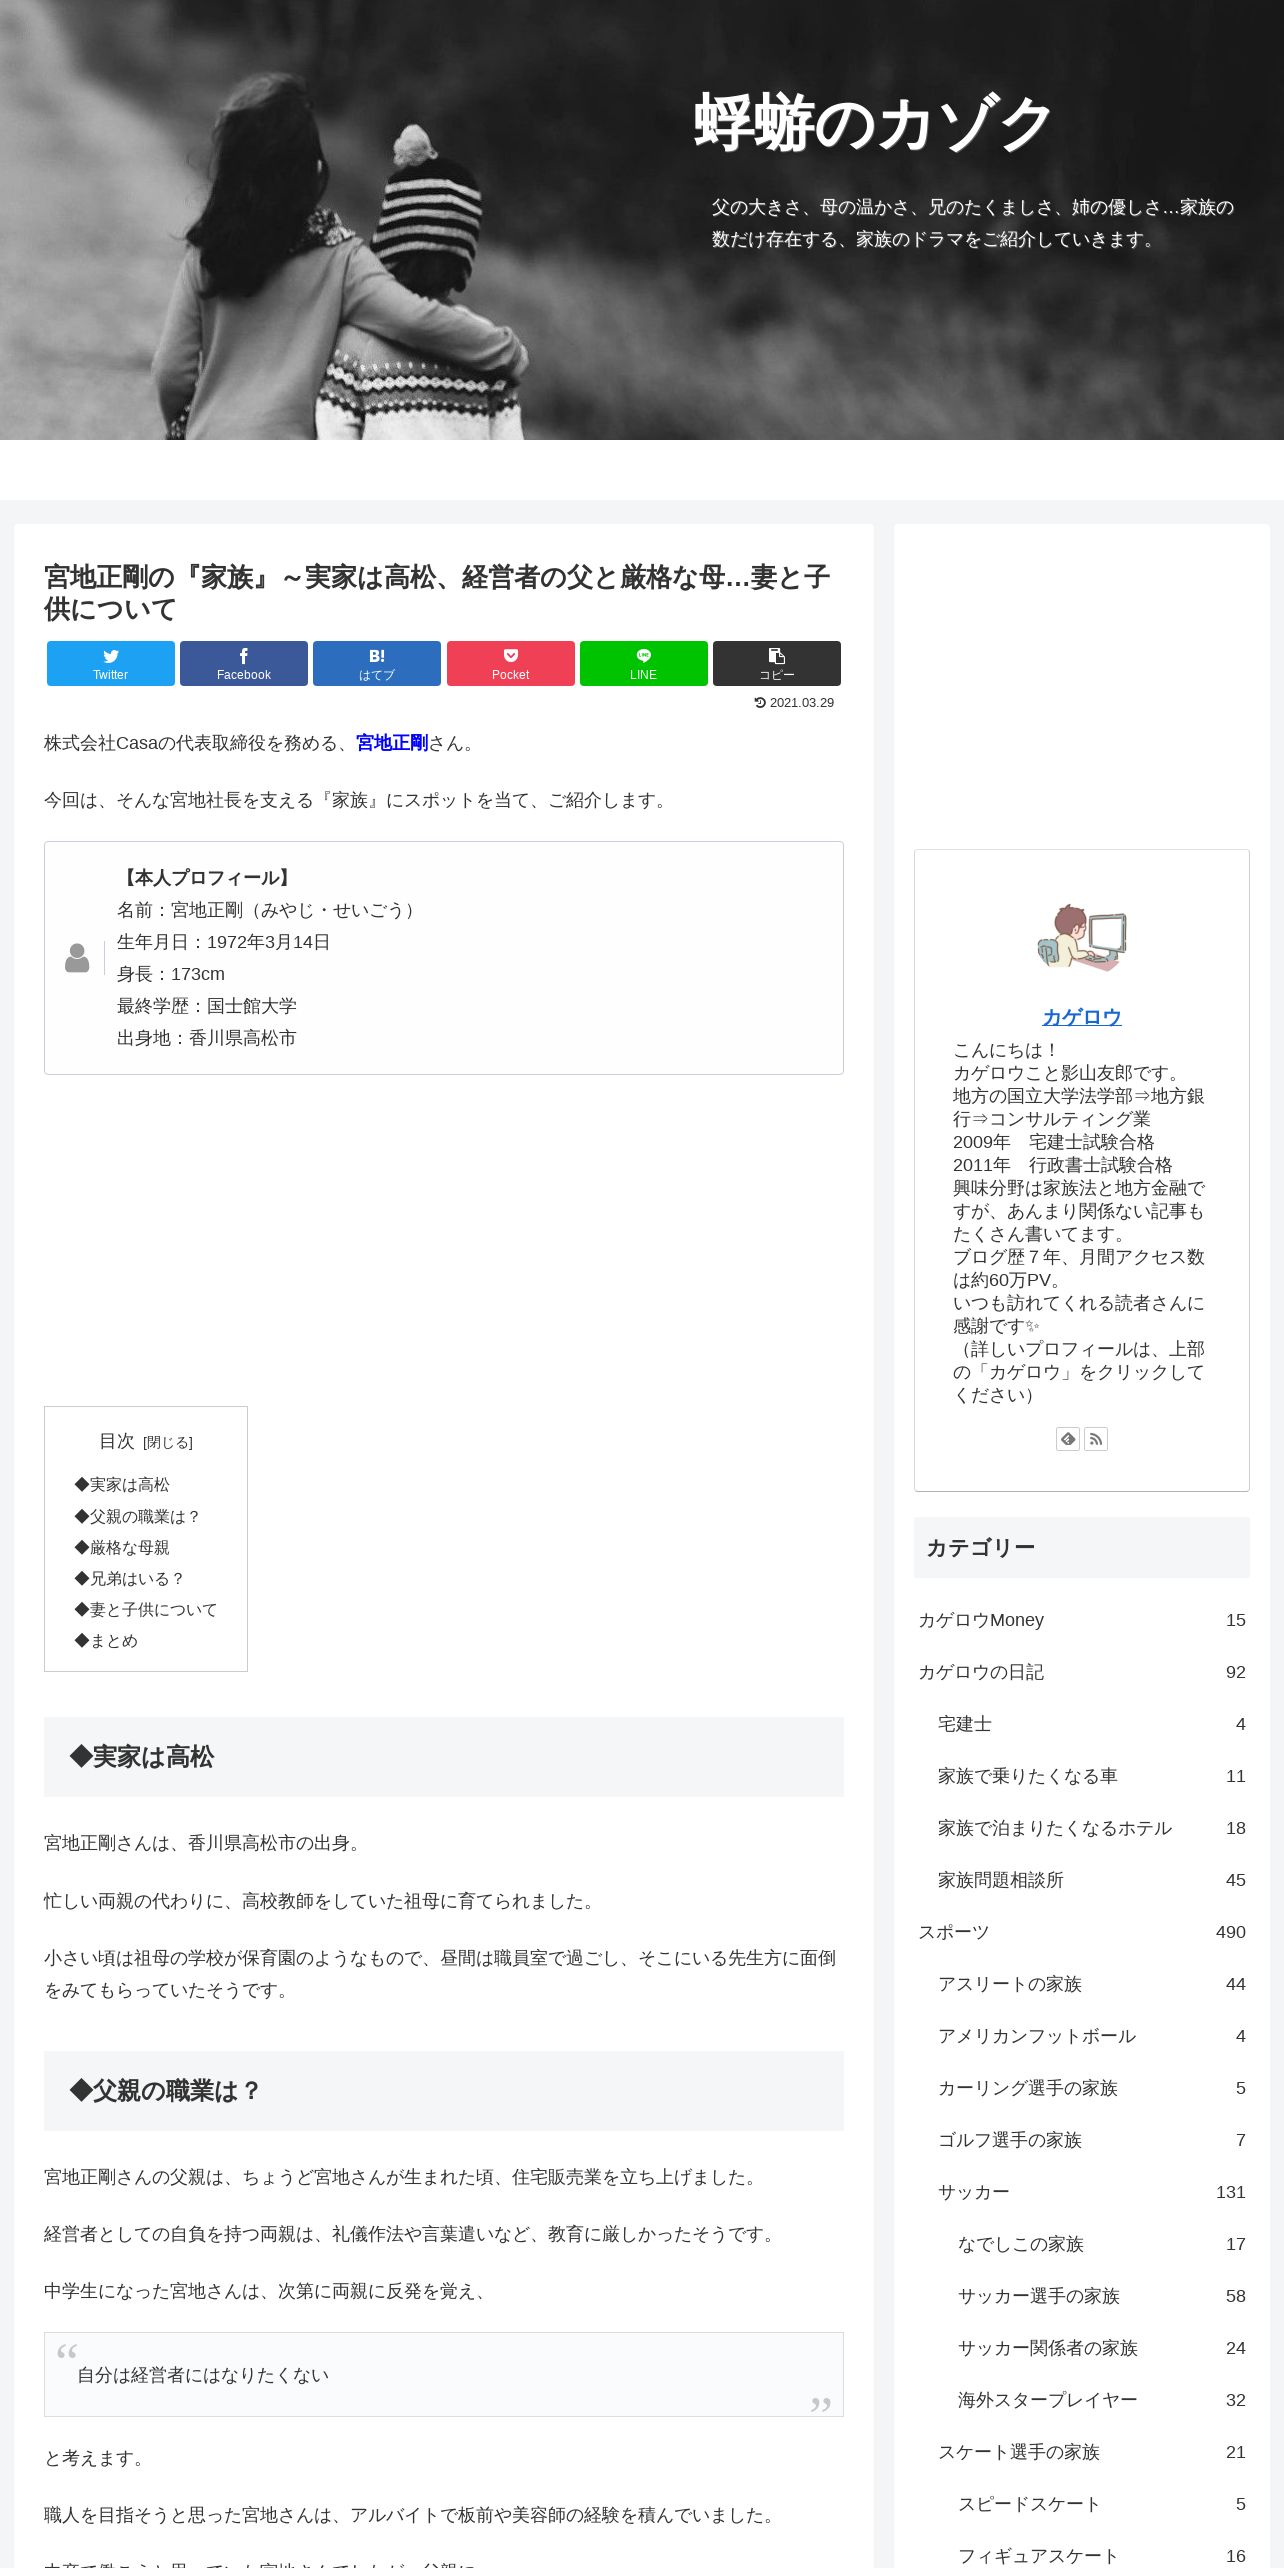The image size is (1284, 2568).
Task: Bookmark with the はてブ button
Action: click(377, 663)
